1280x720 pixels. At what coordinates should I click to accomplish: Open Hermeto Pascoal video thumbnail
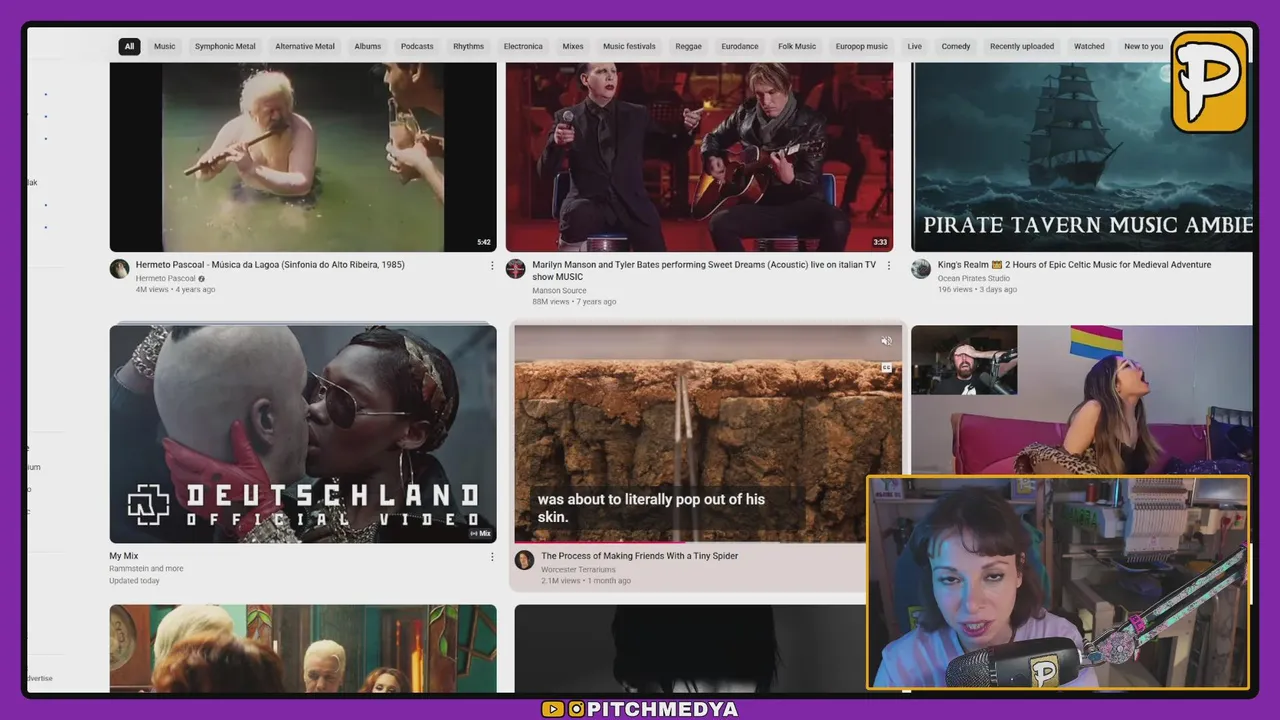coord(303,157)
